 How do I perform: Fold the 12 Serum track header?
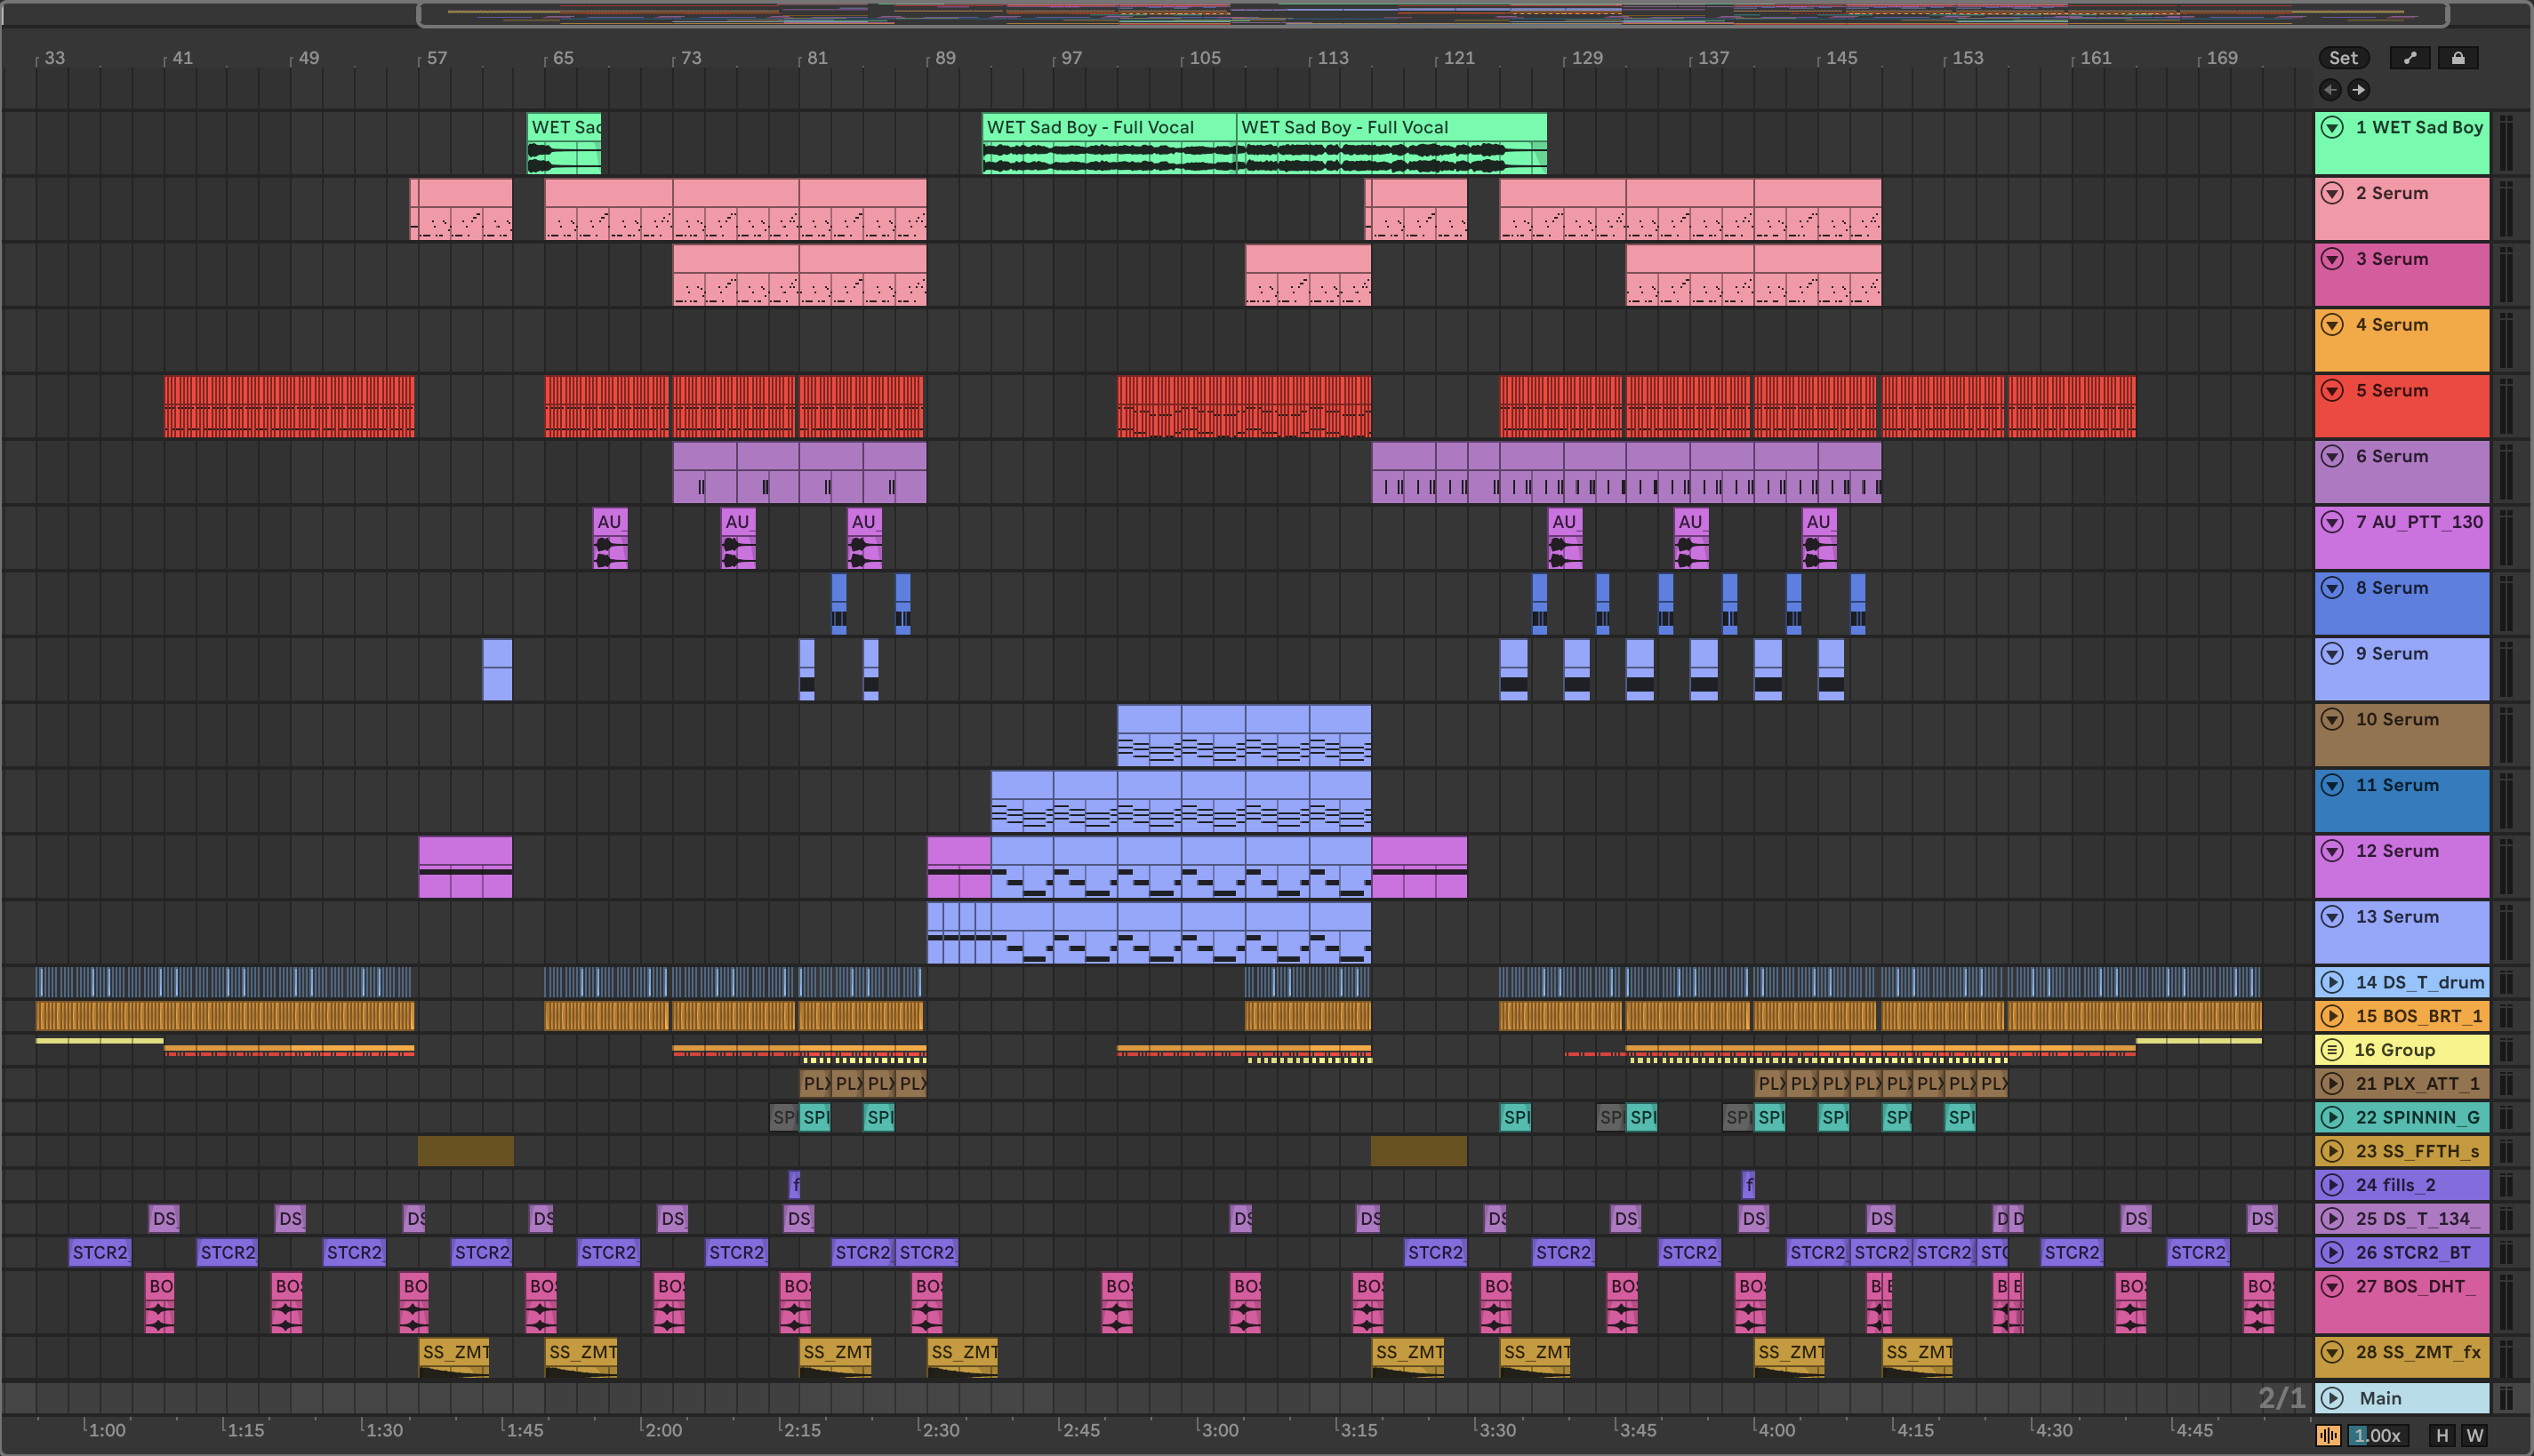click(x=2332, y=851)
